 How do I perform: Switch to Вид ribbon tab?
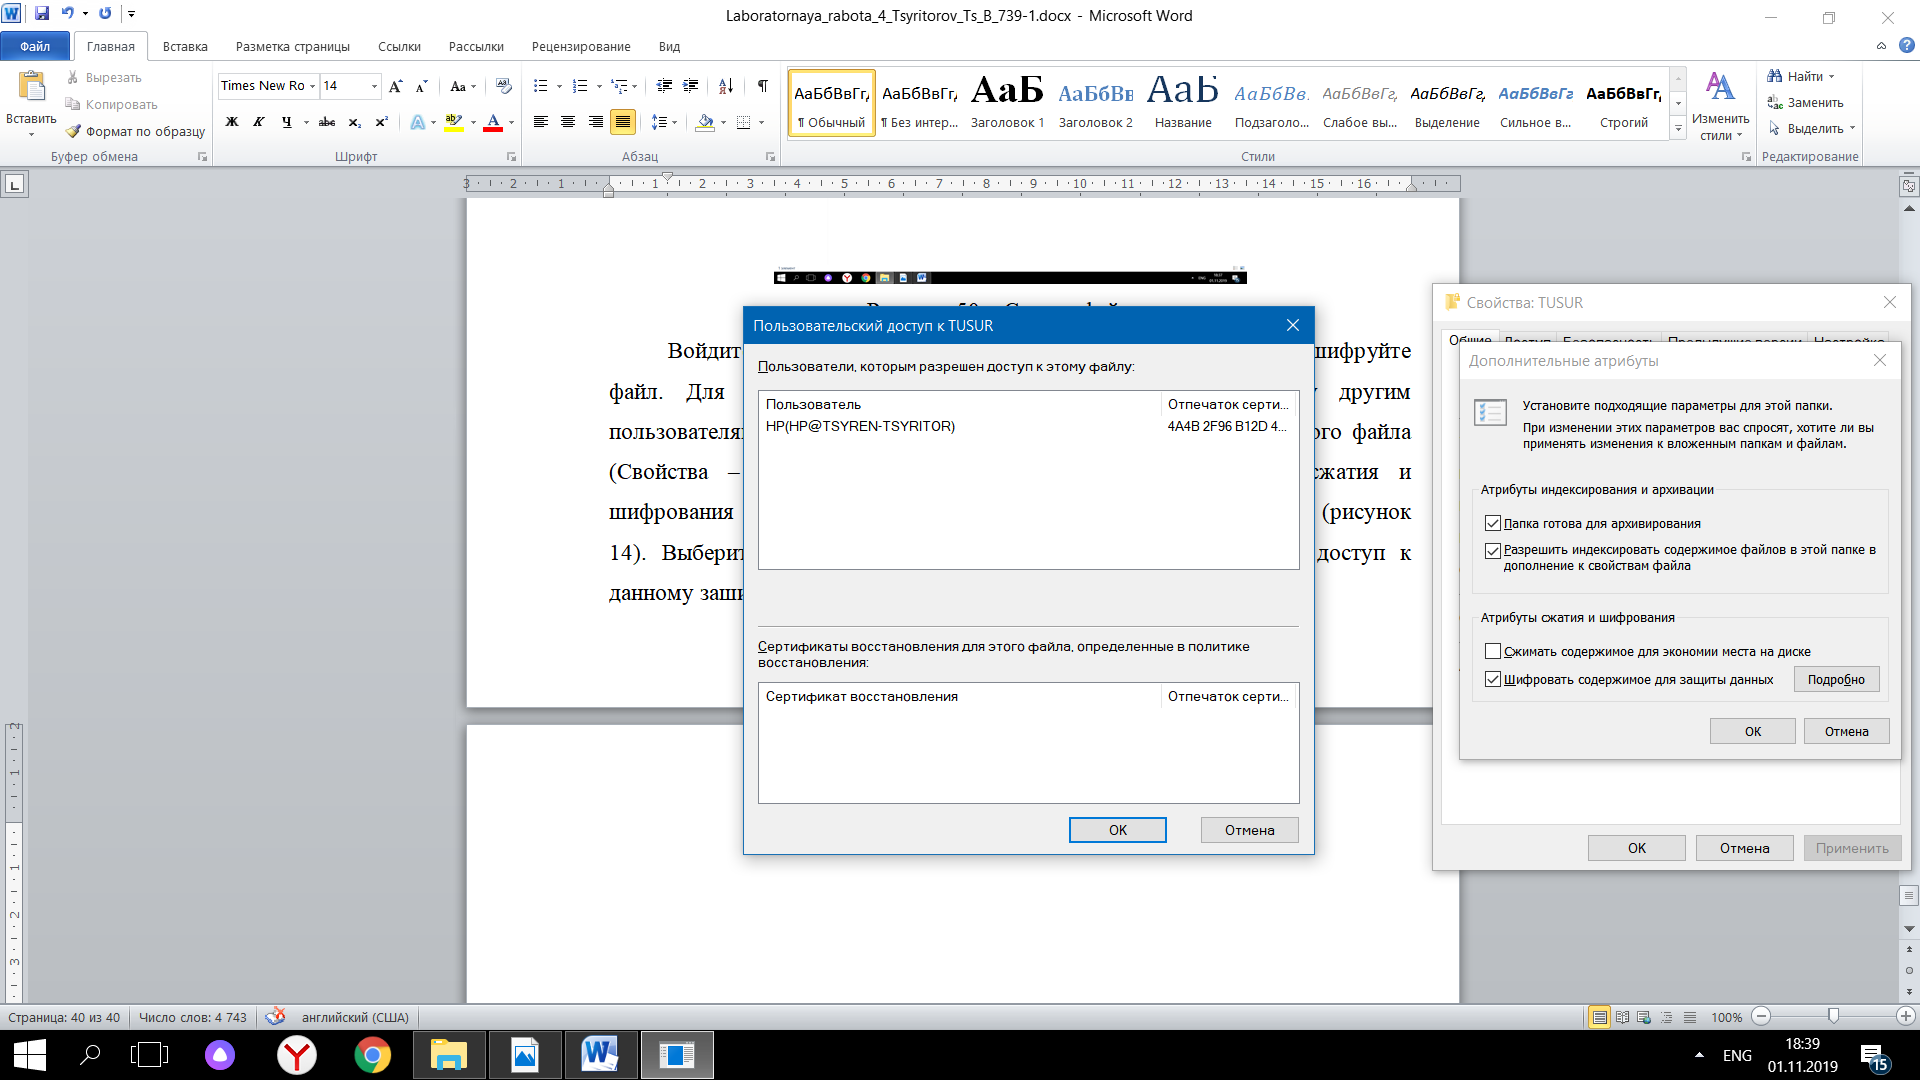tap(669, 46)
